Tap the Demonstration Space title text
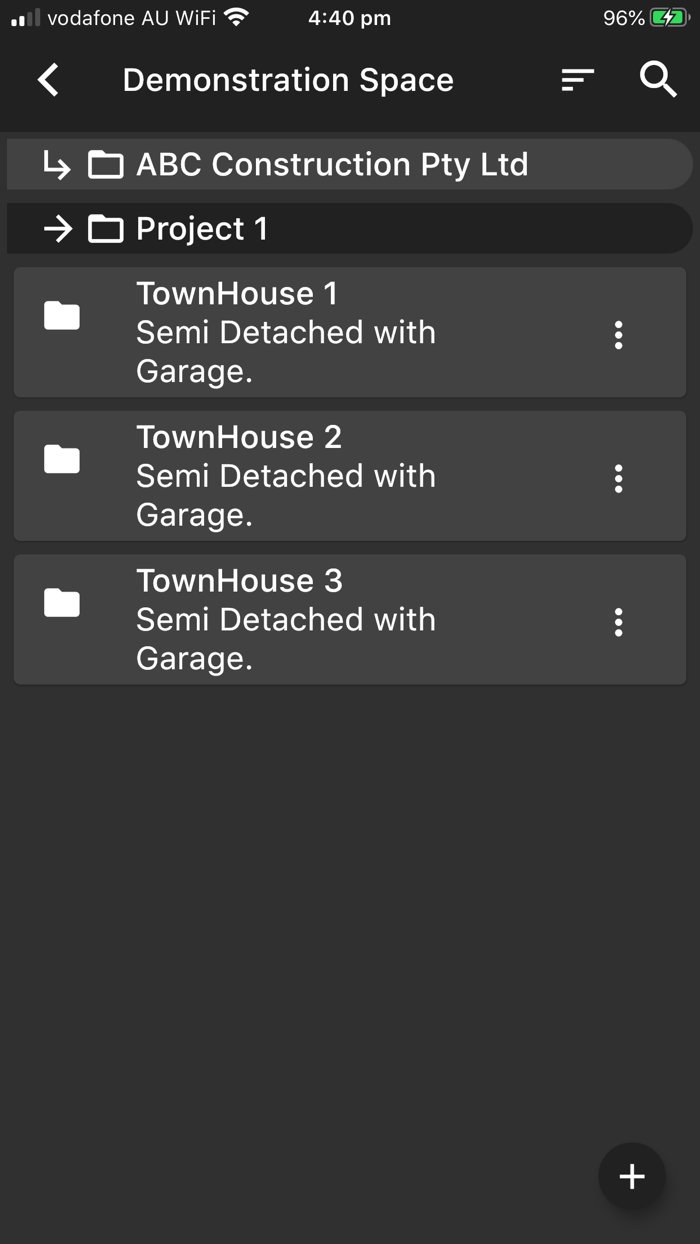The image size is (700, 1244). [x=287, y=79]
